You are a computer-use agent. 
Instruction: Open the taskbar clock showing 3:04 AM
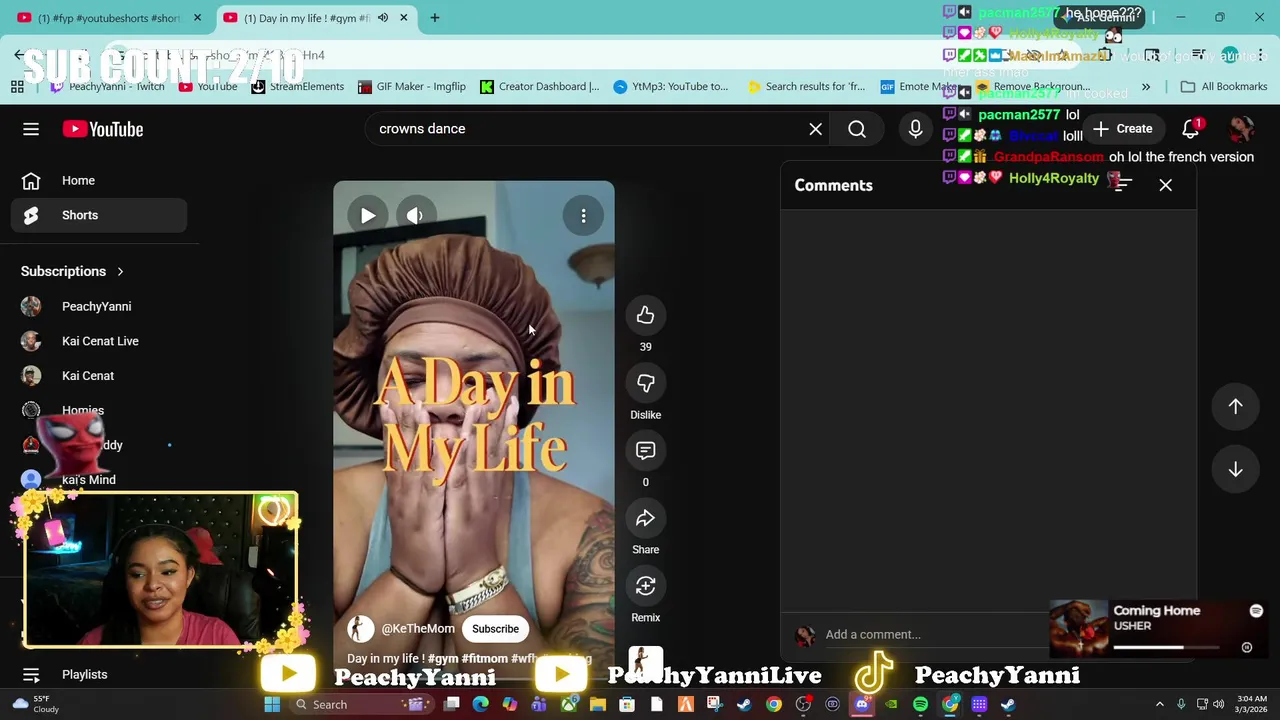click(1251, 705)
